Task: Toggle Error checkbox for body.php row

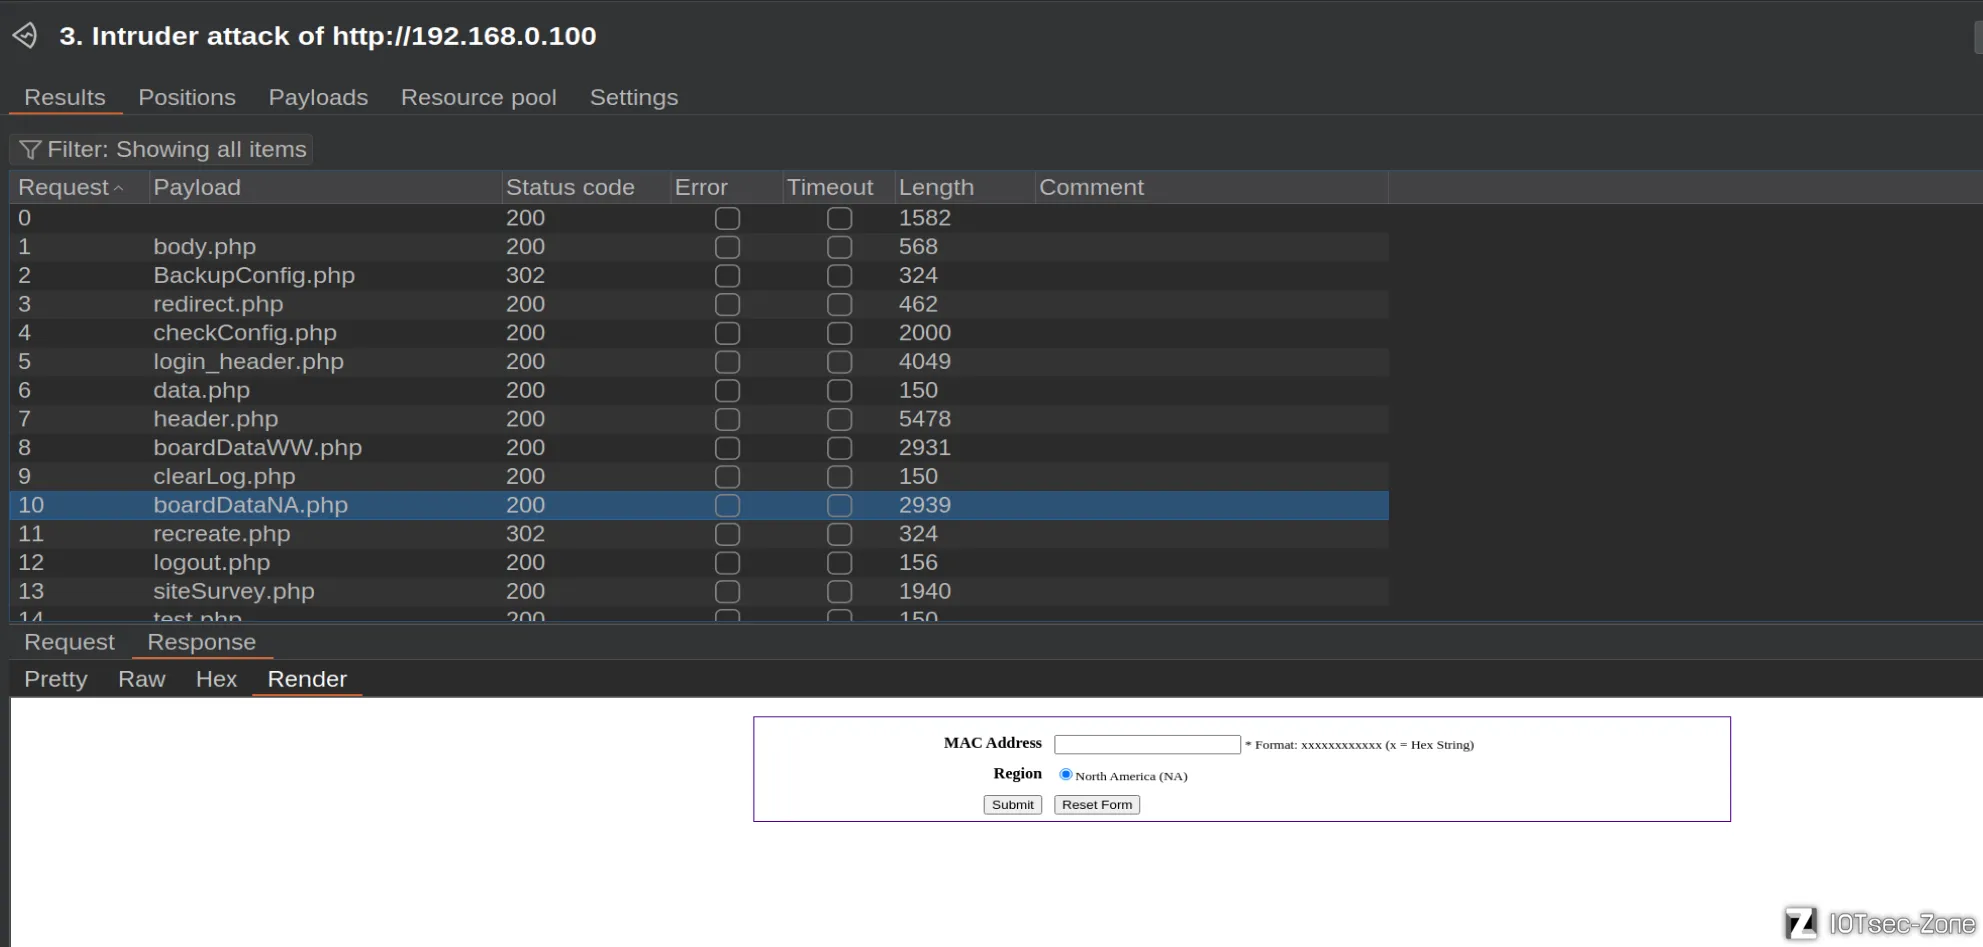Action: point(728,247)
